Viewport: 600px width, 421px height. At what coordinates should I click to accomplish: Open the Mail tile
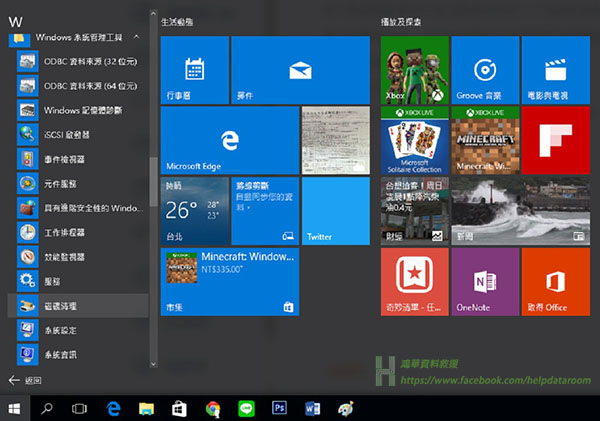[x=300, y=71]
